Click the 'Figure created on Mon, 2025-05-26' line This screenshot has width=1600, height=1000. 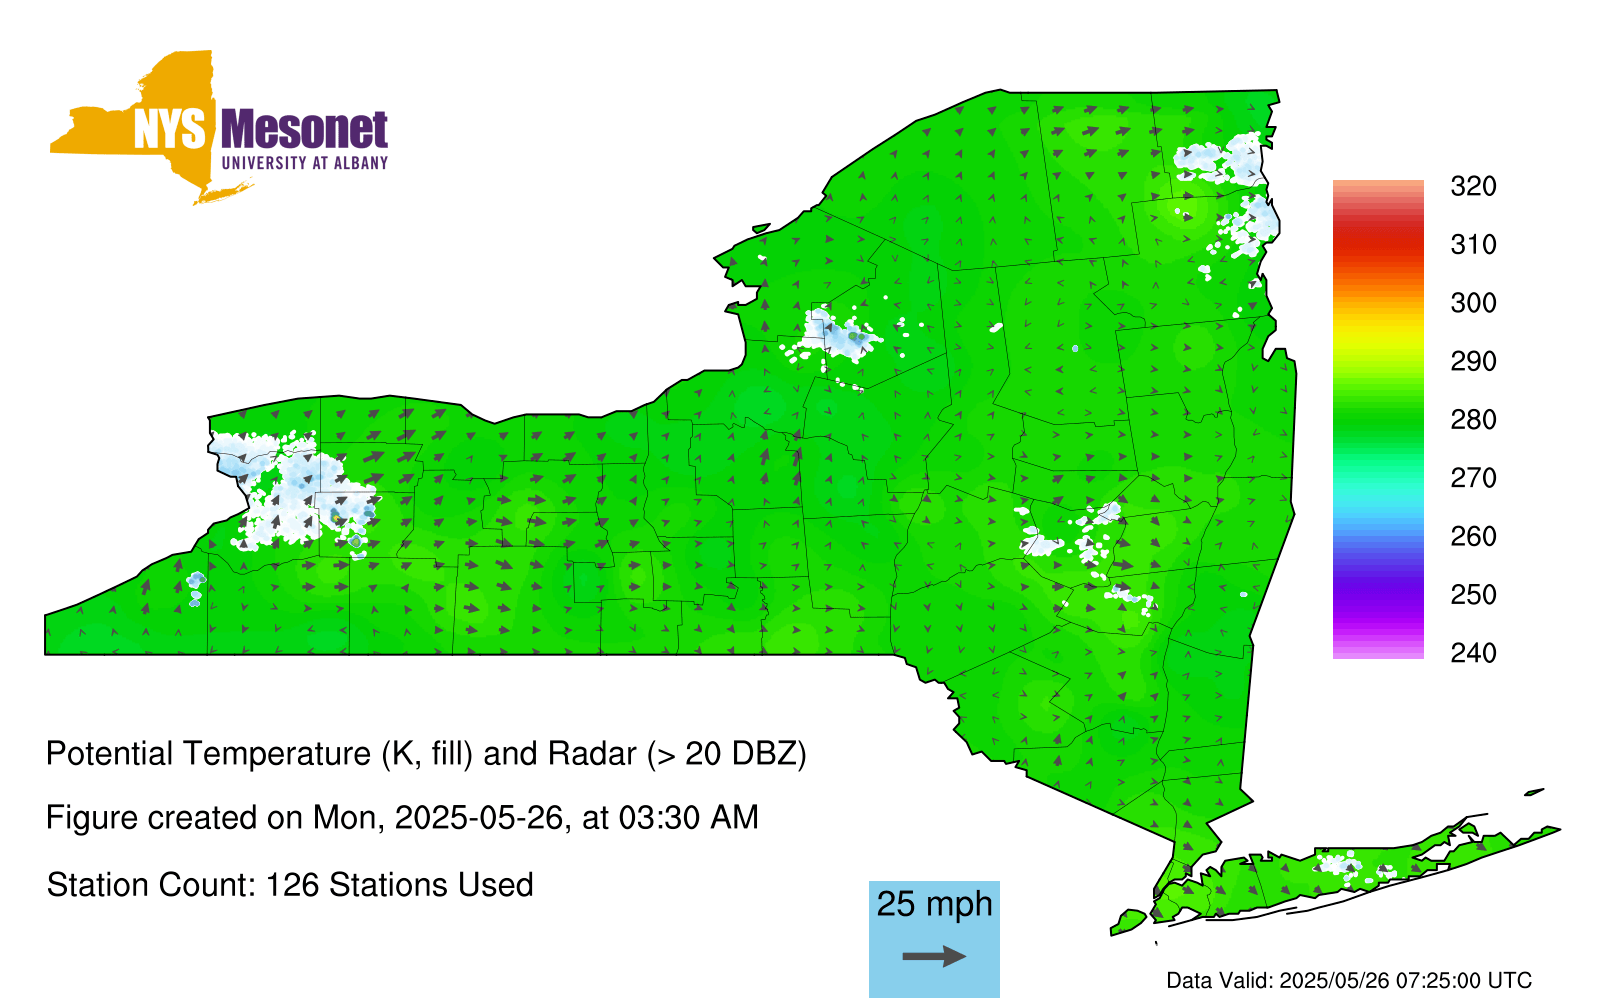tap(402, 818)
